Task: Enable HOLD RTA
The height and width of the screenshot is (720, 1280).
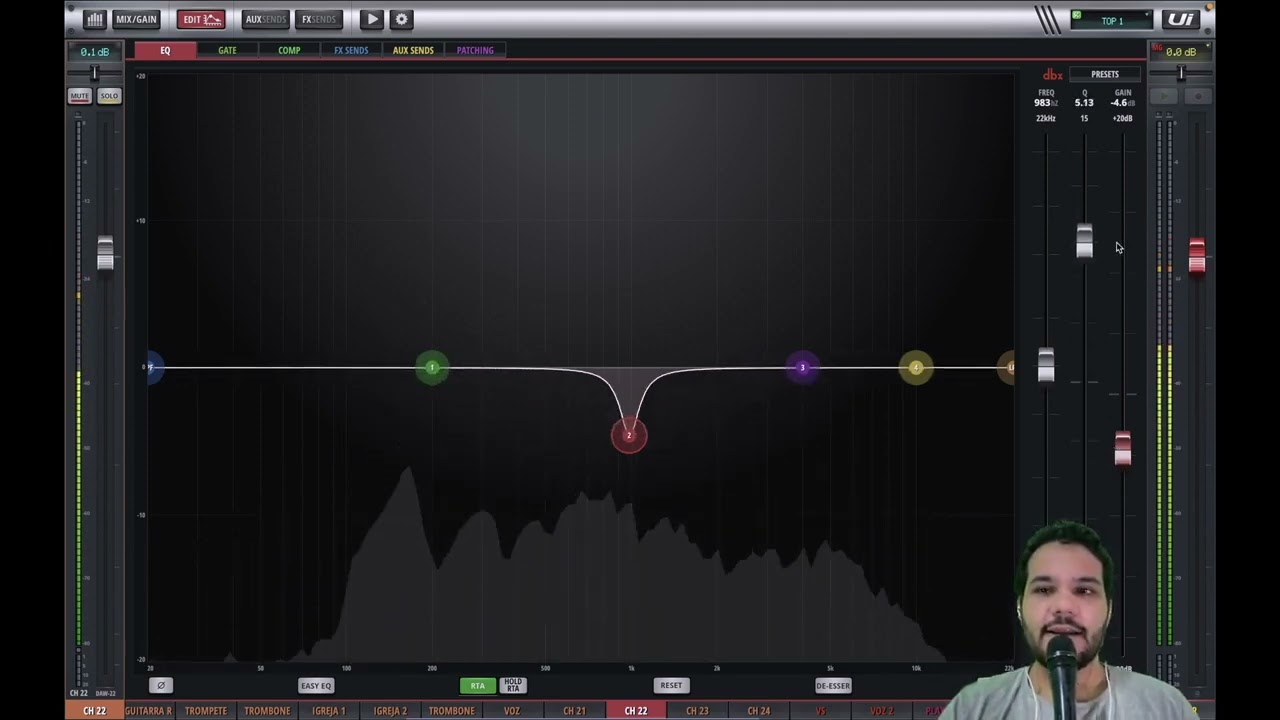Action: [x=512, y=685]
